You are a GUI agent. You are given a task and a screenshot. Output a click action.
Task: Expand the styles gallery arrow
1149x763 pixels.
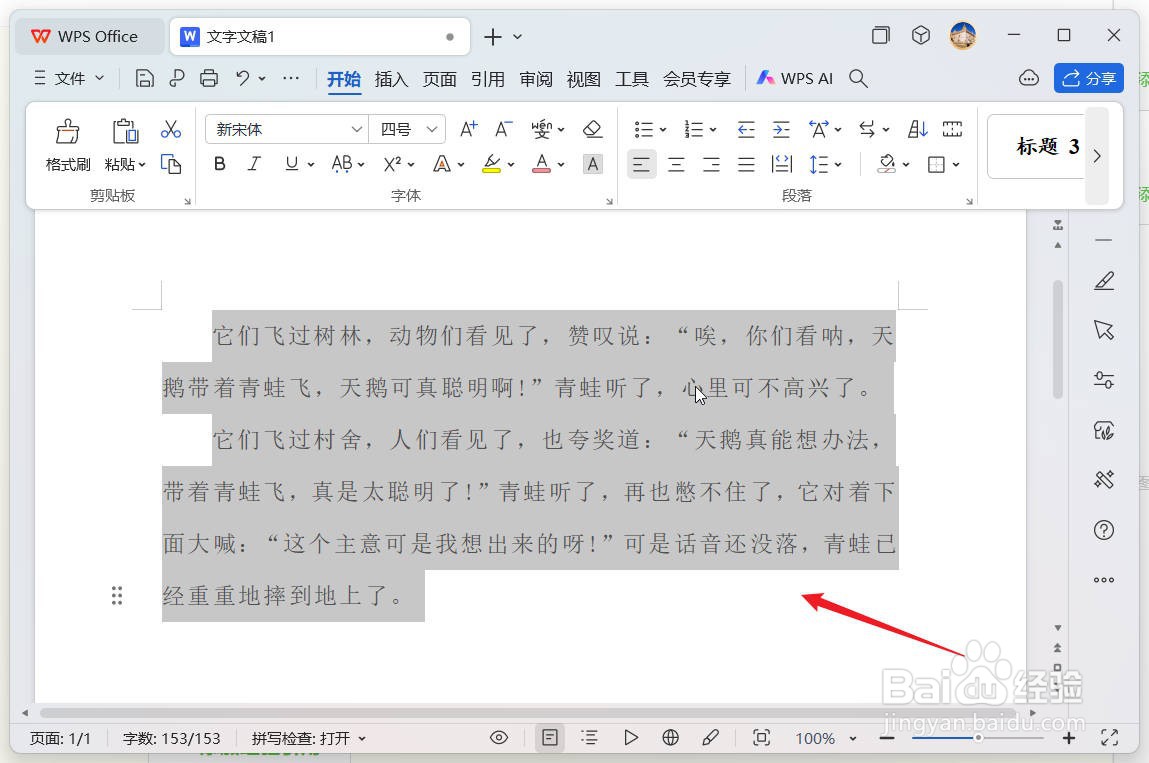coord(1097,155)
